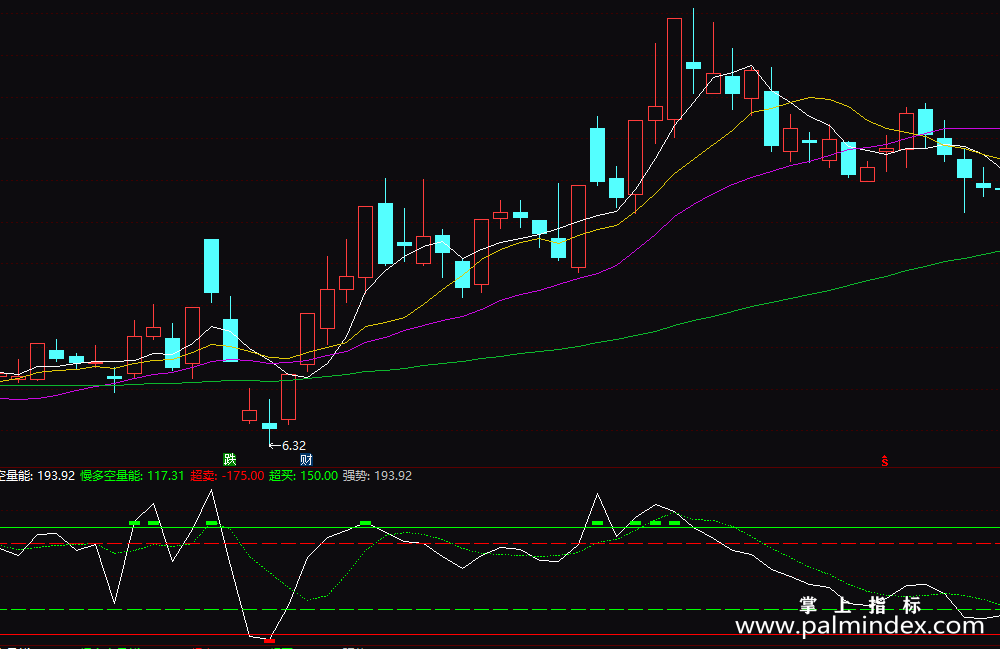Select the 超买 150.00 indicator label
Screen dimensions: 1000x649
point(304,476)
